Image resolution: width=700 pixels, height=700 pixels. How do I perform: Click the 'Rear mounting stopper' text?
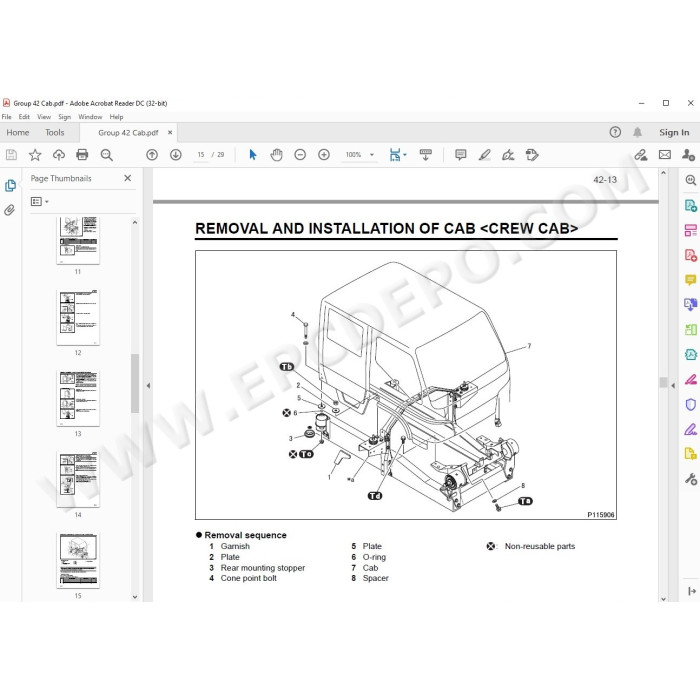tap(262, 568)
